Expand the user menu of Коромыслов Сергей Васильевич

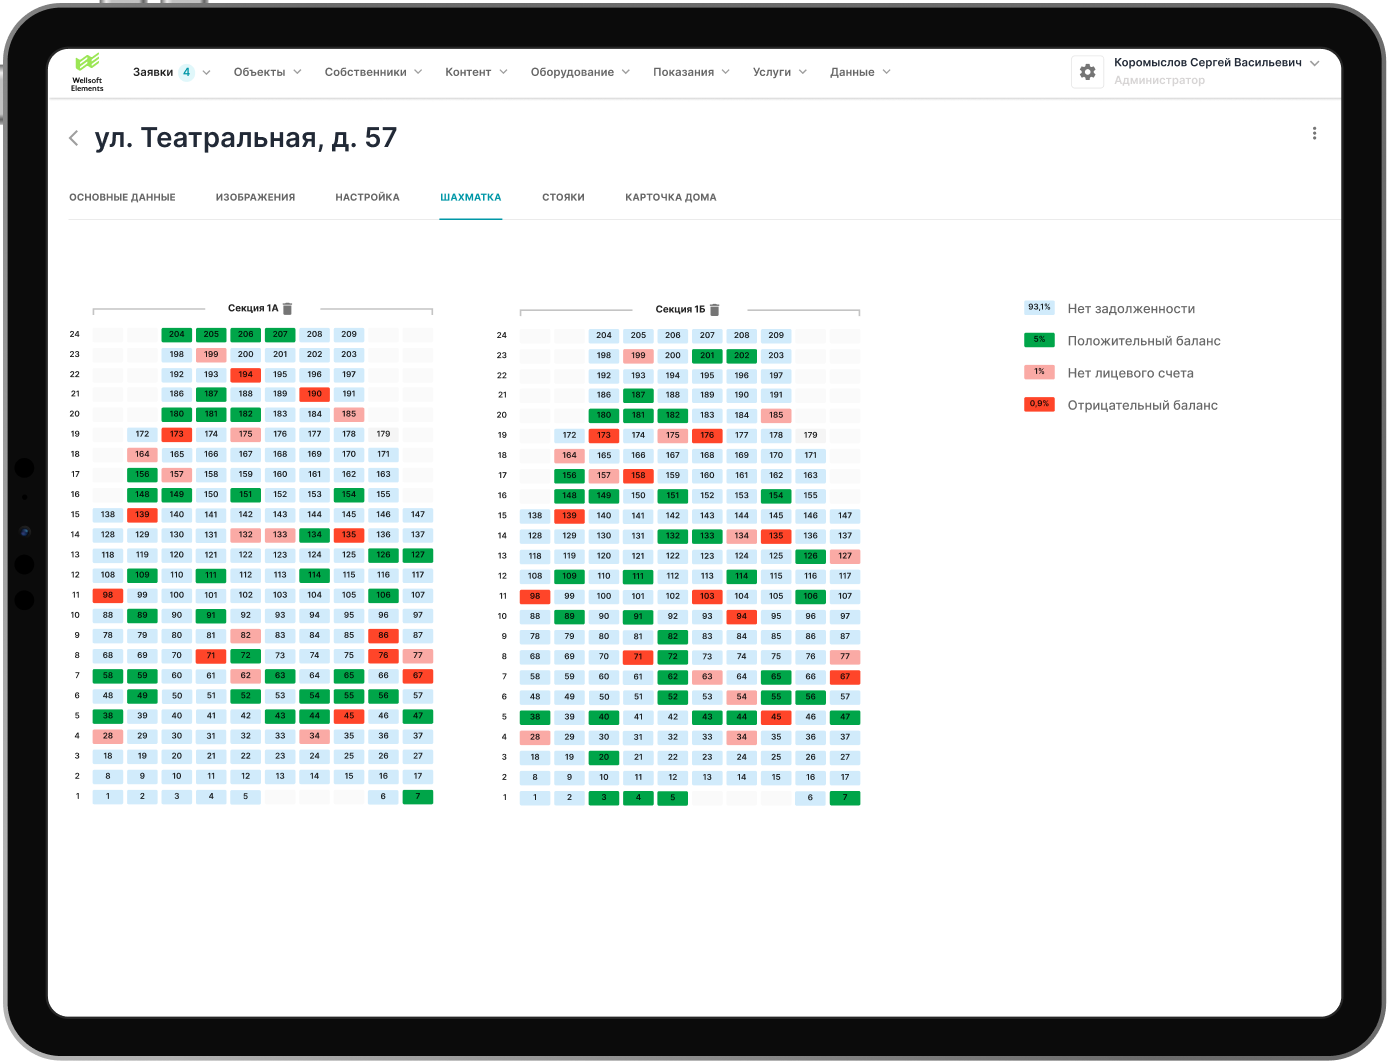(1314, 63)
